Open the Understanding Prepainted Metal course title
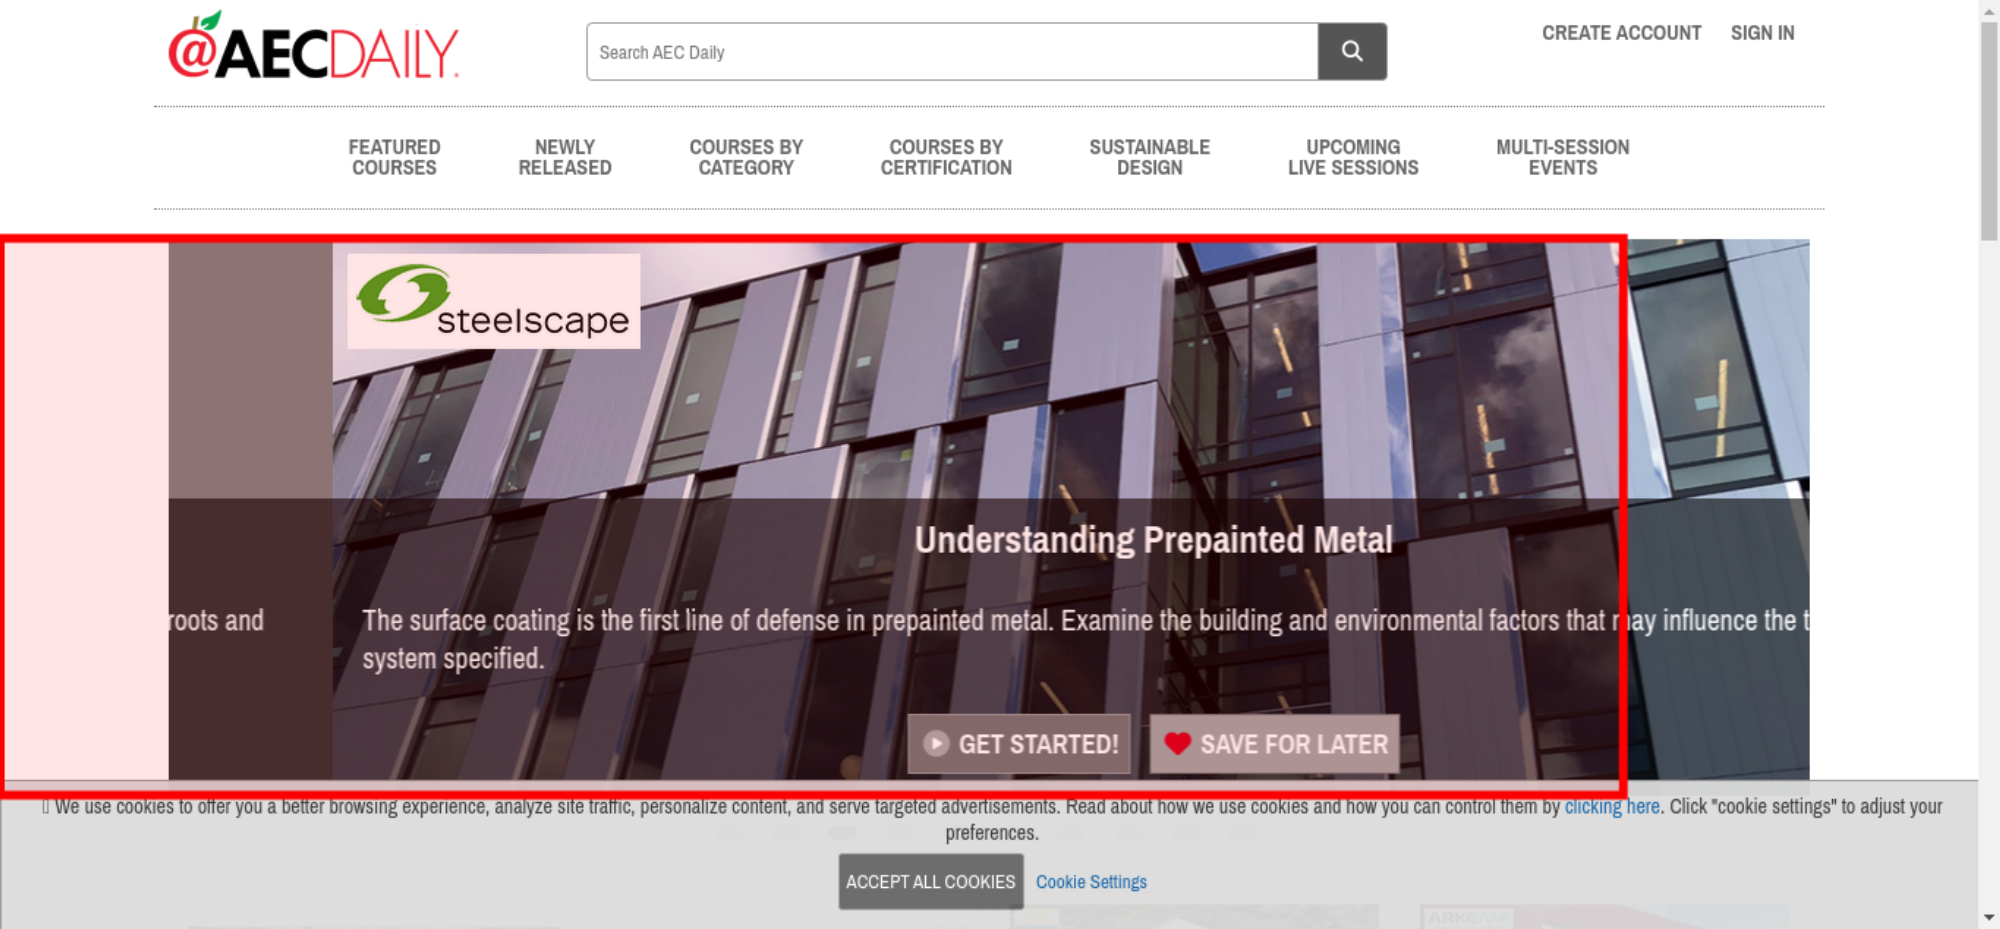2000x929 pixels. [x=1153, y=540]
